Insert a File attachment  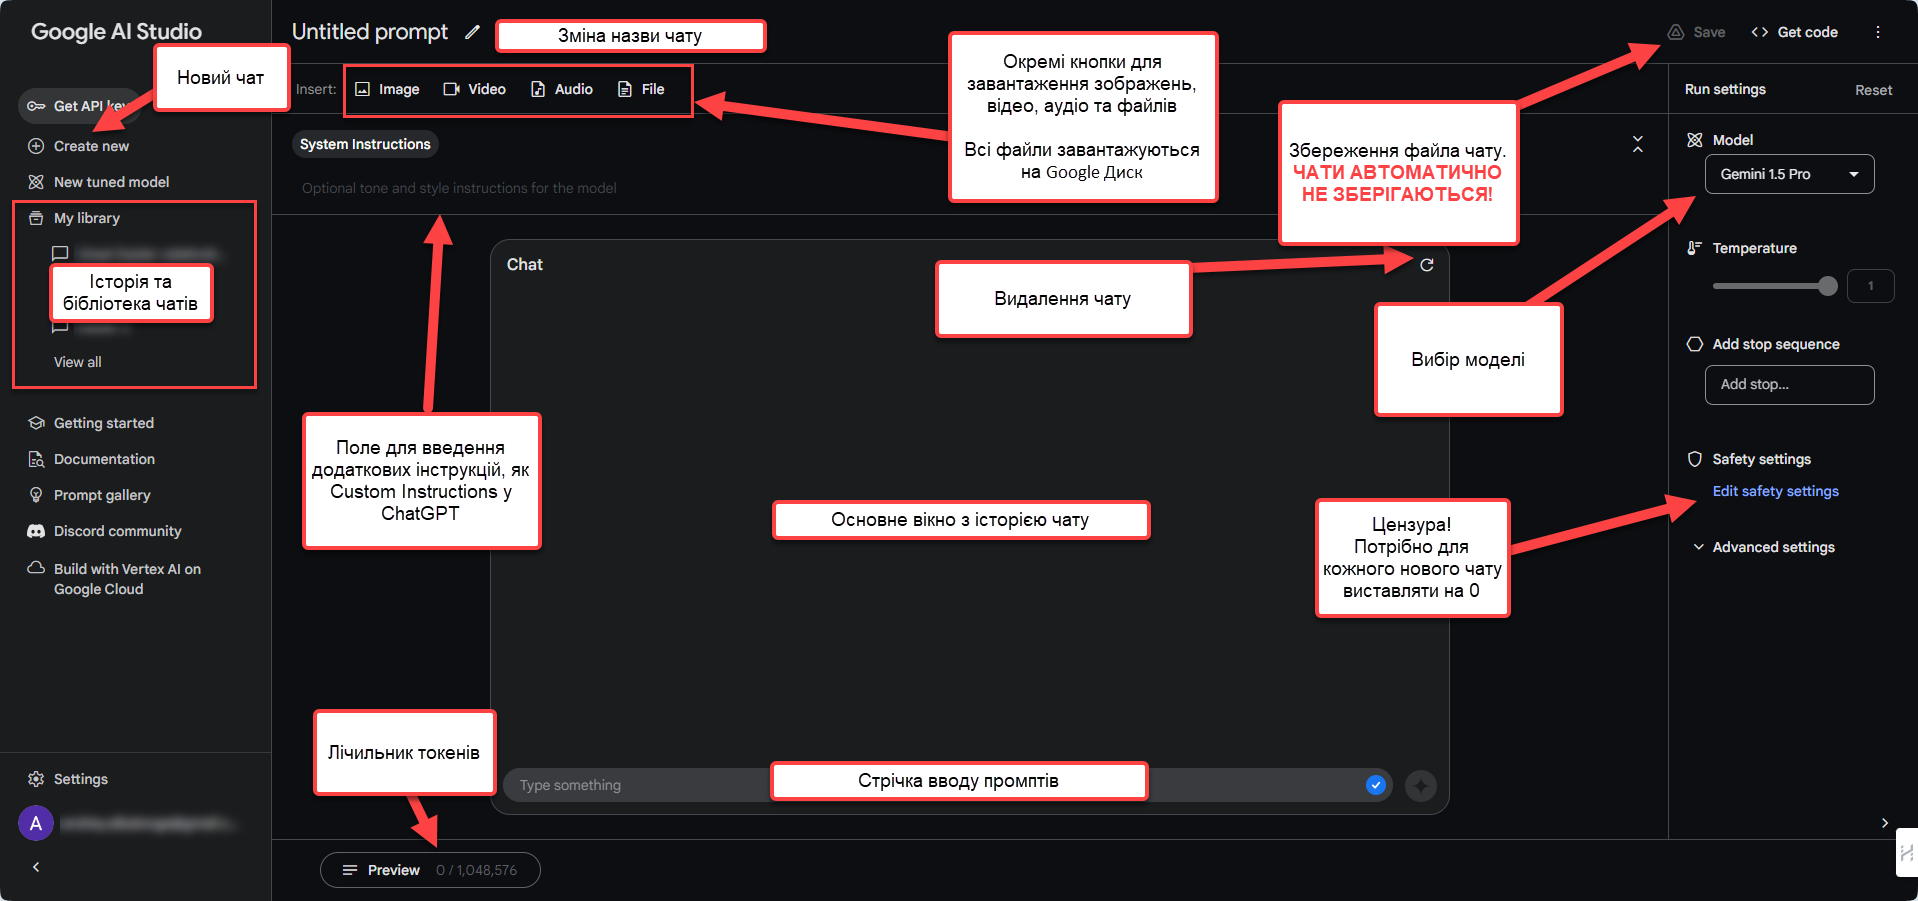[641, 89]
